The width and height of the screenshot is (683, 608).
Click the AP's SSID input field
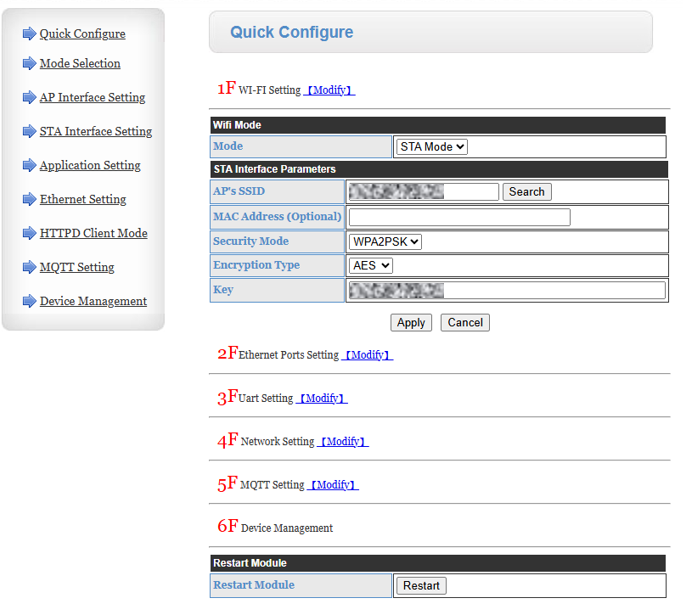coord(423,192)
